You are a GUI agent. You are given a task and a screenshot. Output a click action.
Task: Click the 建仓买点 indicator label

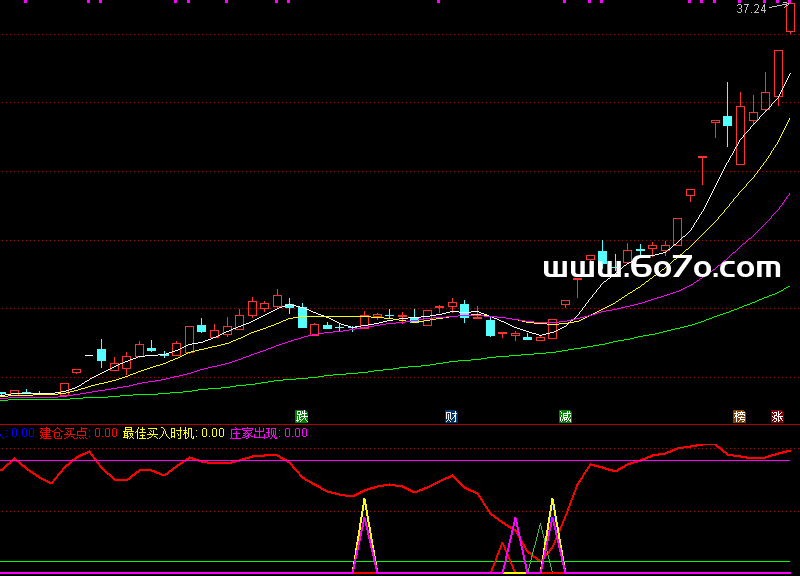coord(64,433)
